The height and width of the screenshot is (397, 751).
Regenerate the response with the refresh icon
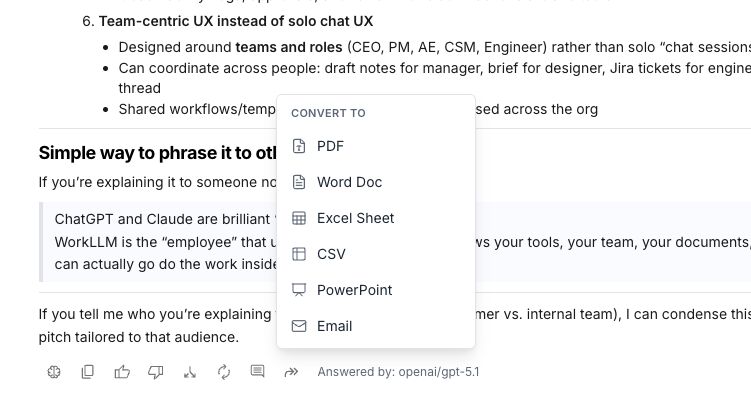click(224, 372)
